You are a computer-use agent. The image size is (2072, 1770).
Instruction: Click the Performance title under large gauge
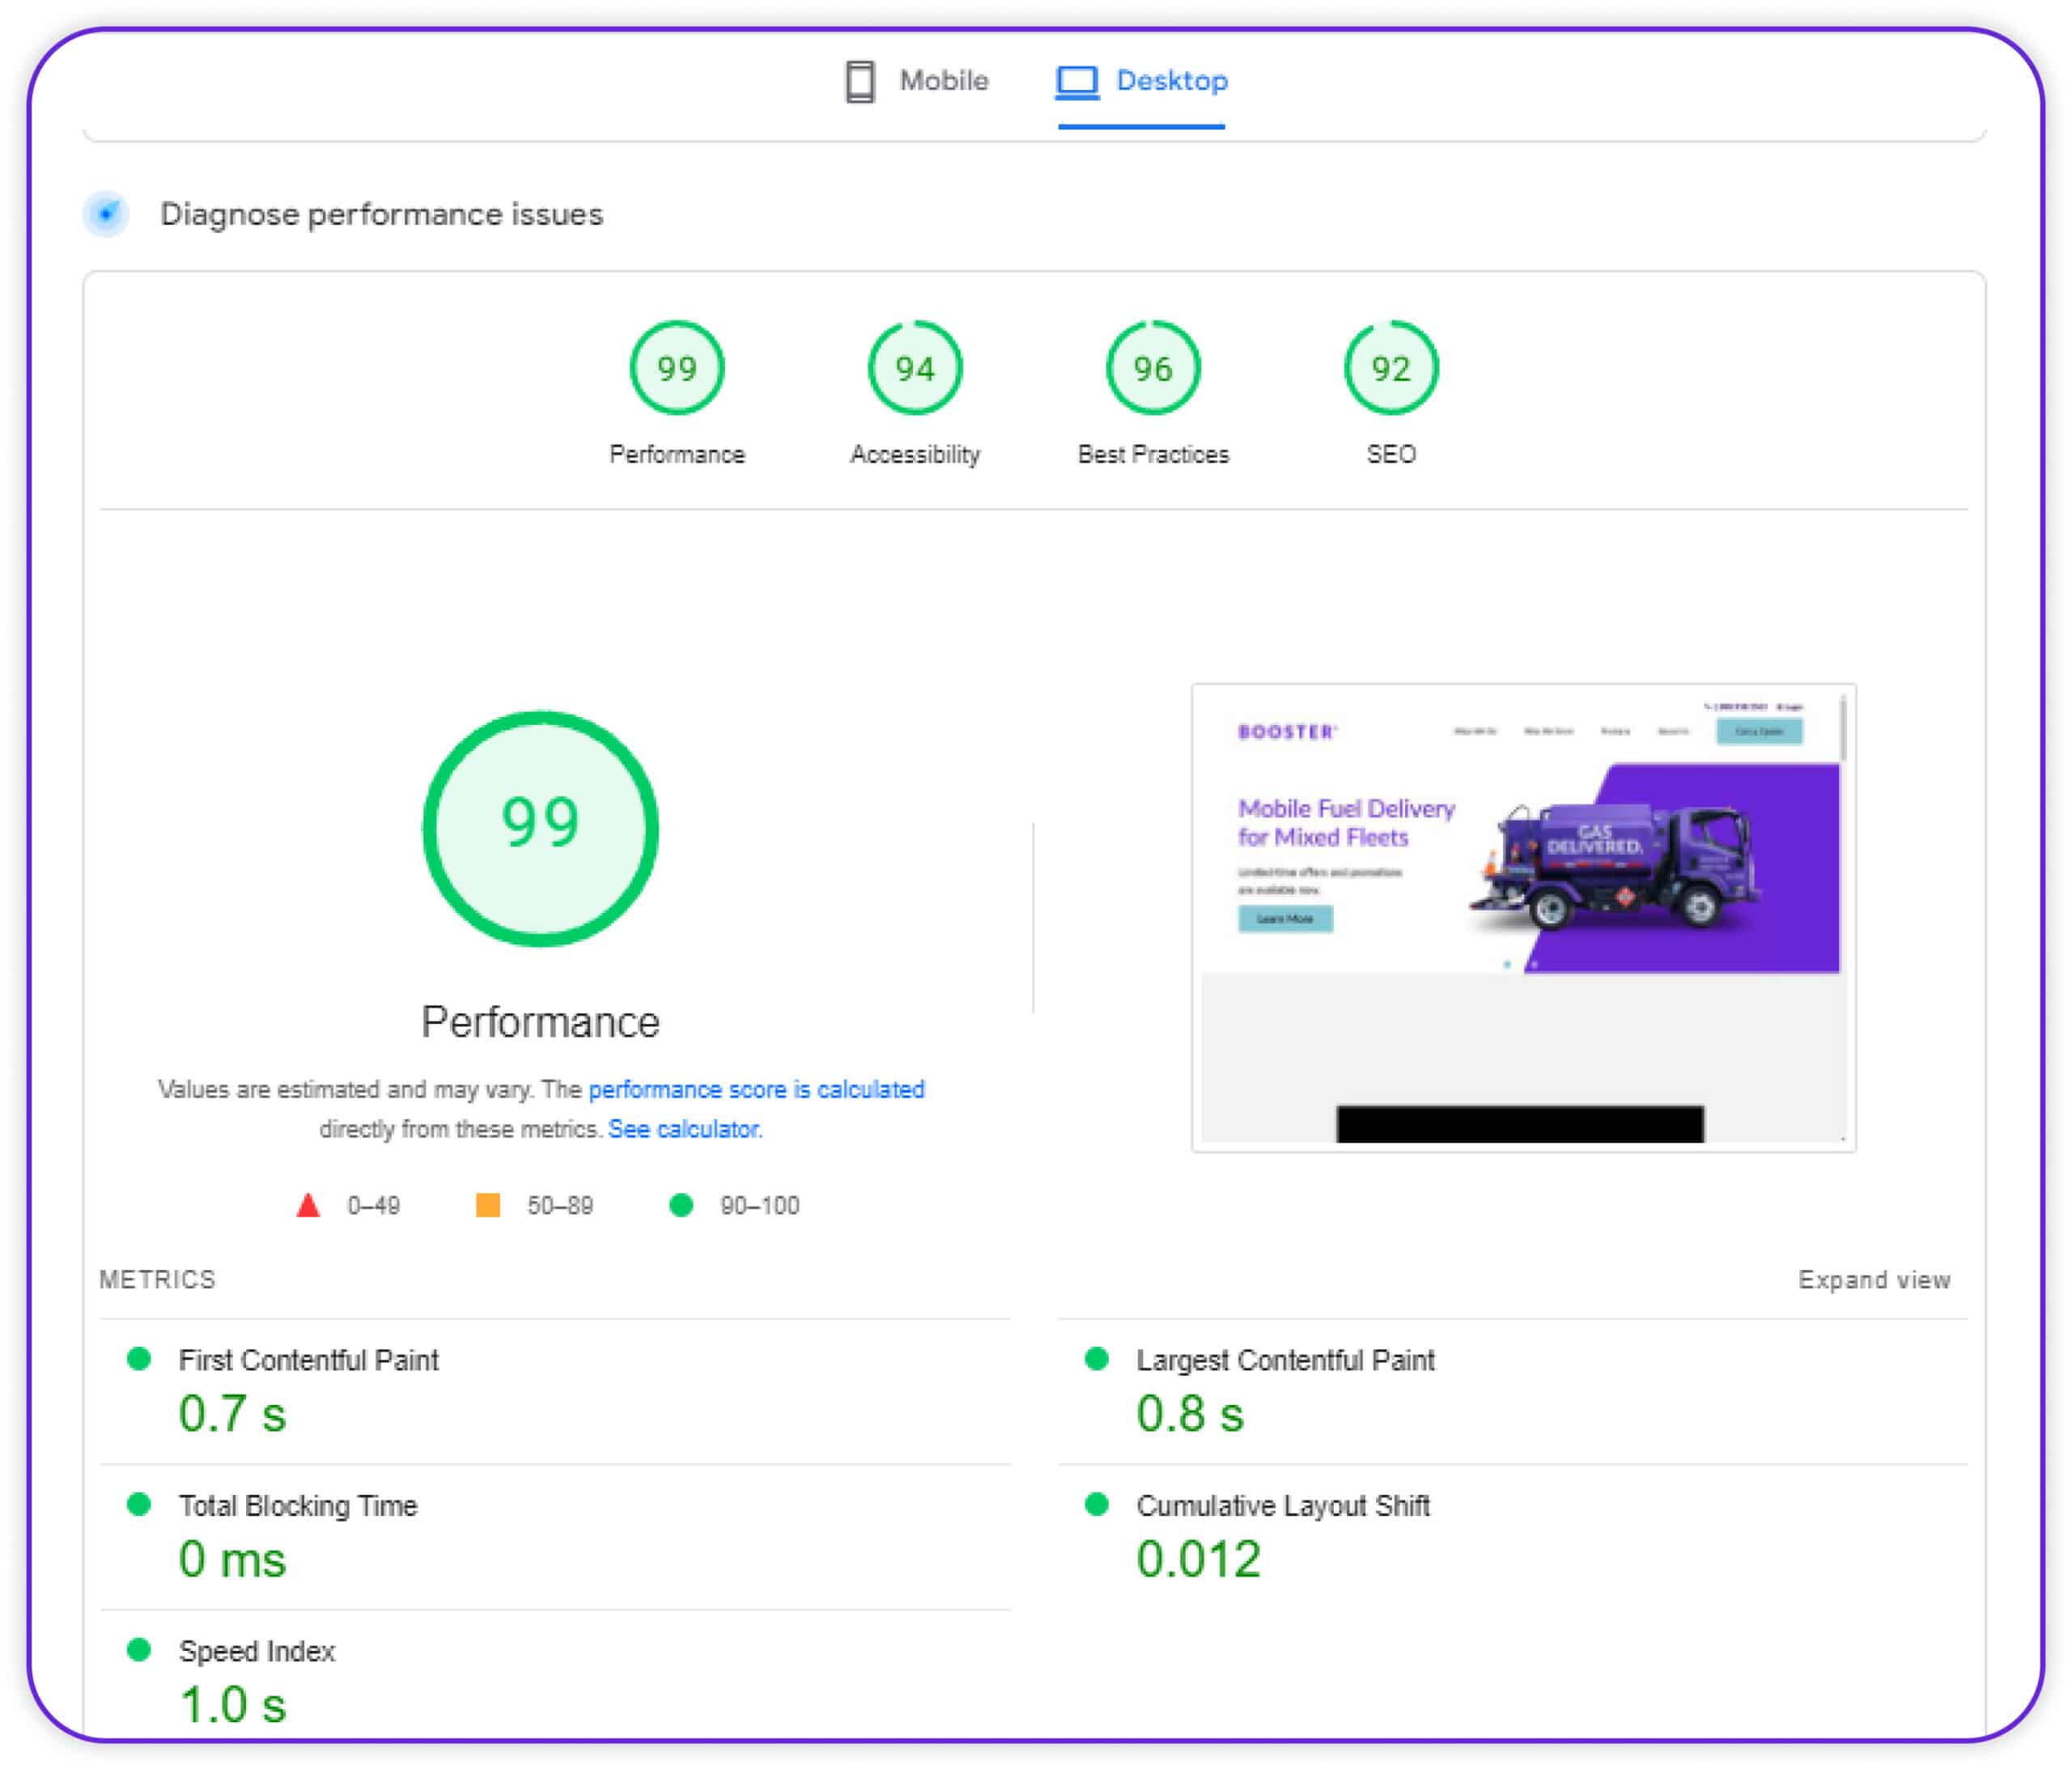click(540, 1022)
